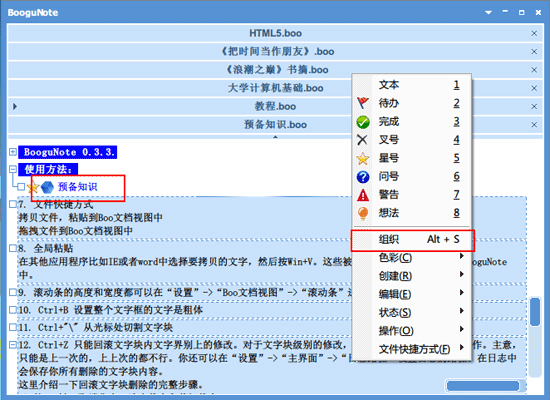Select the red flag 待办 icon
Screen dimensions: 550x400
pyautogui.click(x=363, y=103)
